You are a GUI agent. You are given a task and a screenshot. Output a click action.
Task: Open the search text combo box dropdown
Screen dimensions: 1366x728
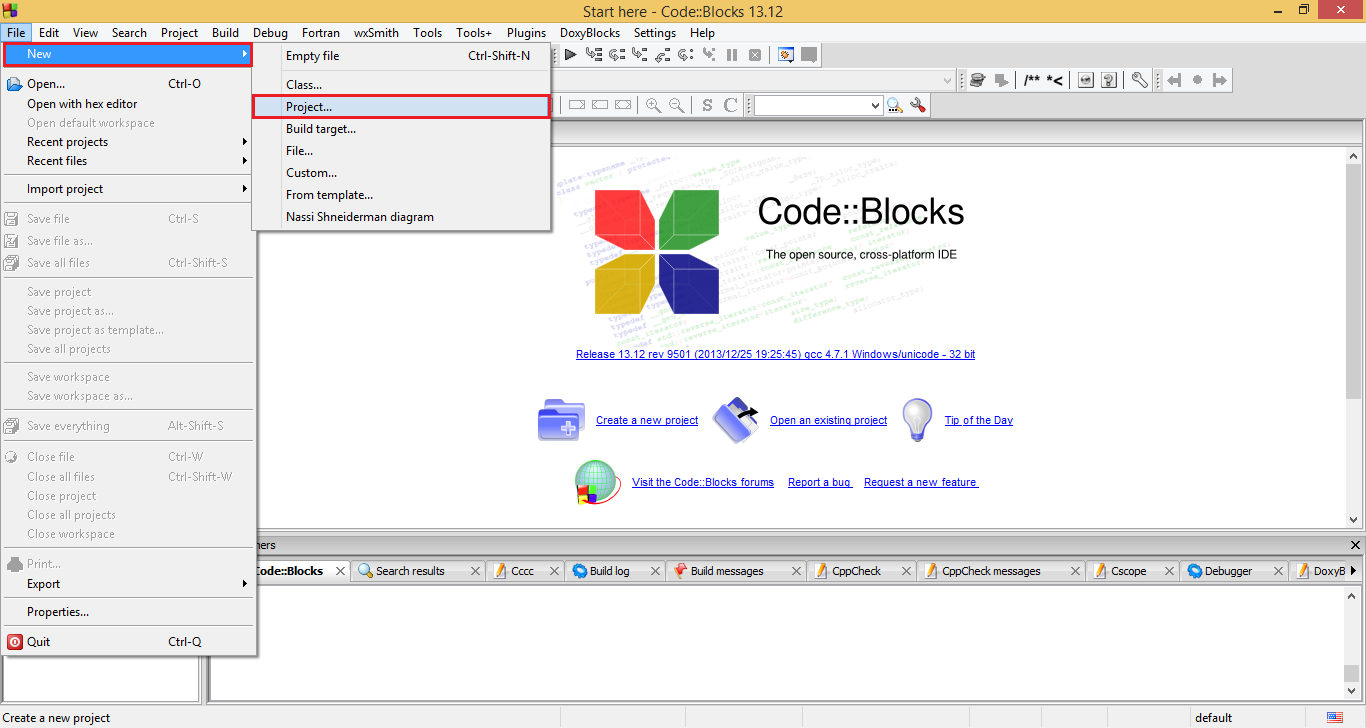pyautogui.click(x=876, y=105)
